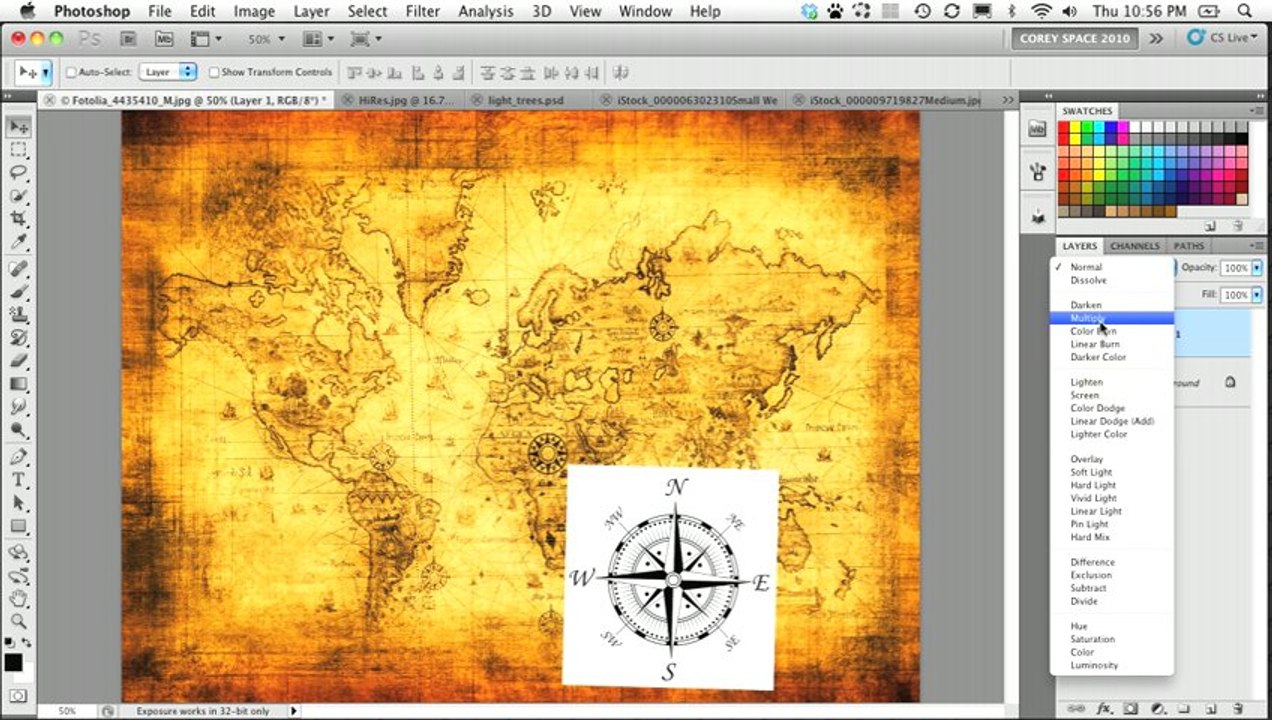The height and width of the screenshot is (720, 1272).
Task: Expand the CS Live dropdown
Action: pyautogui.click(x=1225, y=38)
